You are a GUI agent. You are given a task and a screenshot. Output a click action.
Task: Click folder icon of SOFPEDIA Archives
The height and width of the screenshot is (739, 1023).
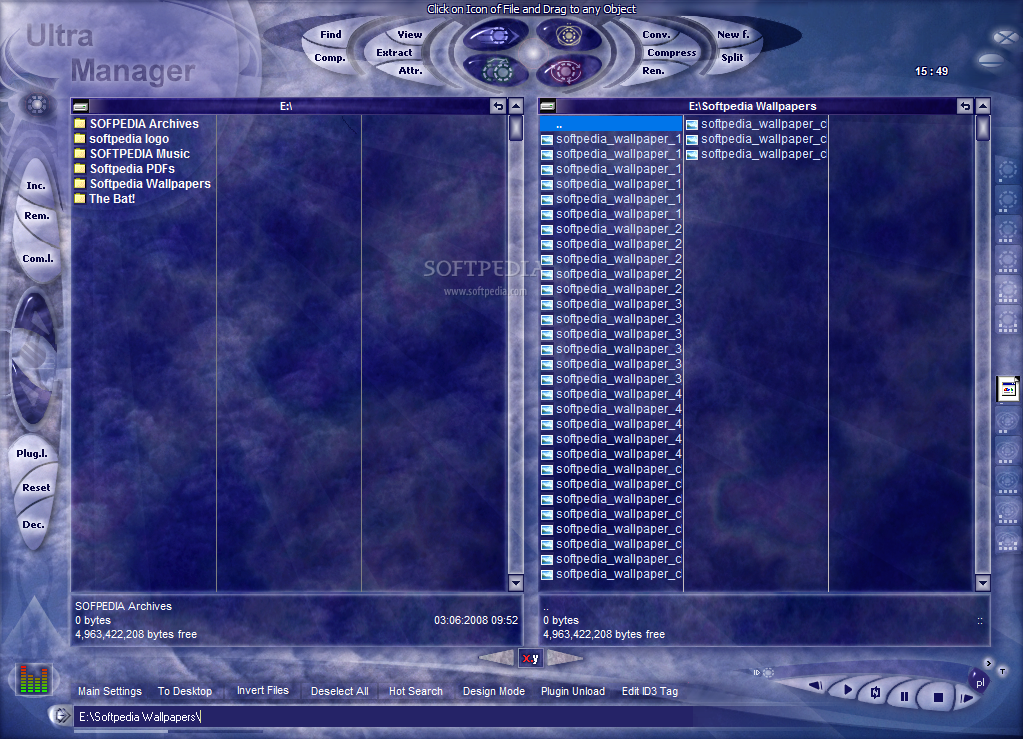pyautogui.click(x=80, y=123)
